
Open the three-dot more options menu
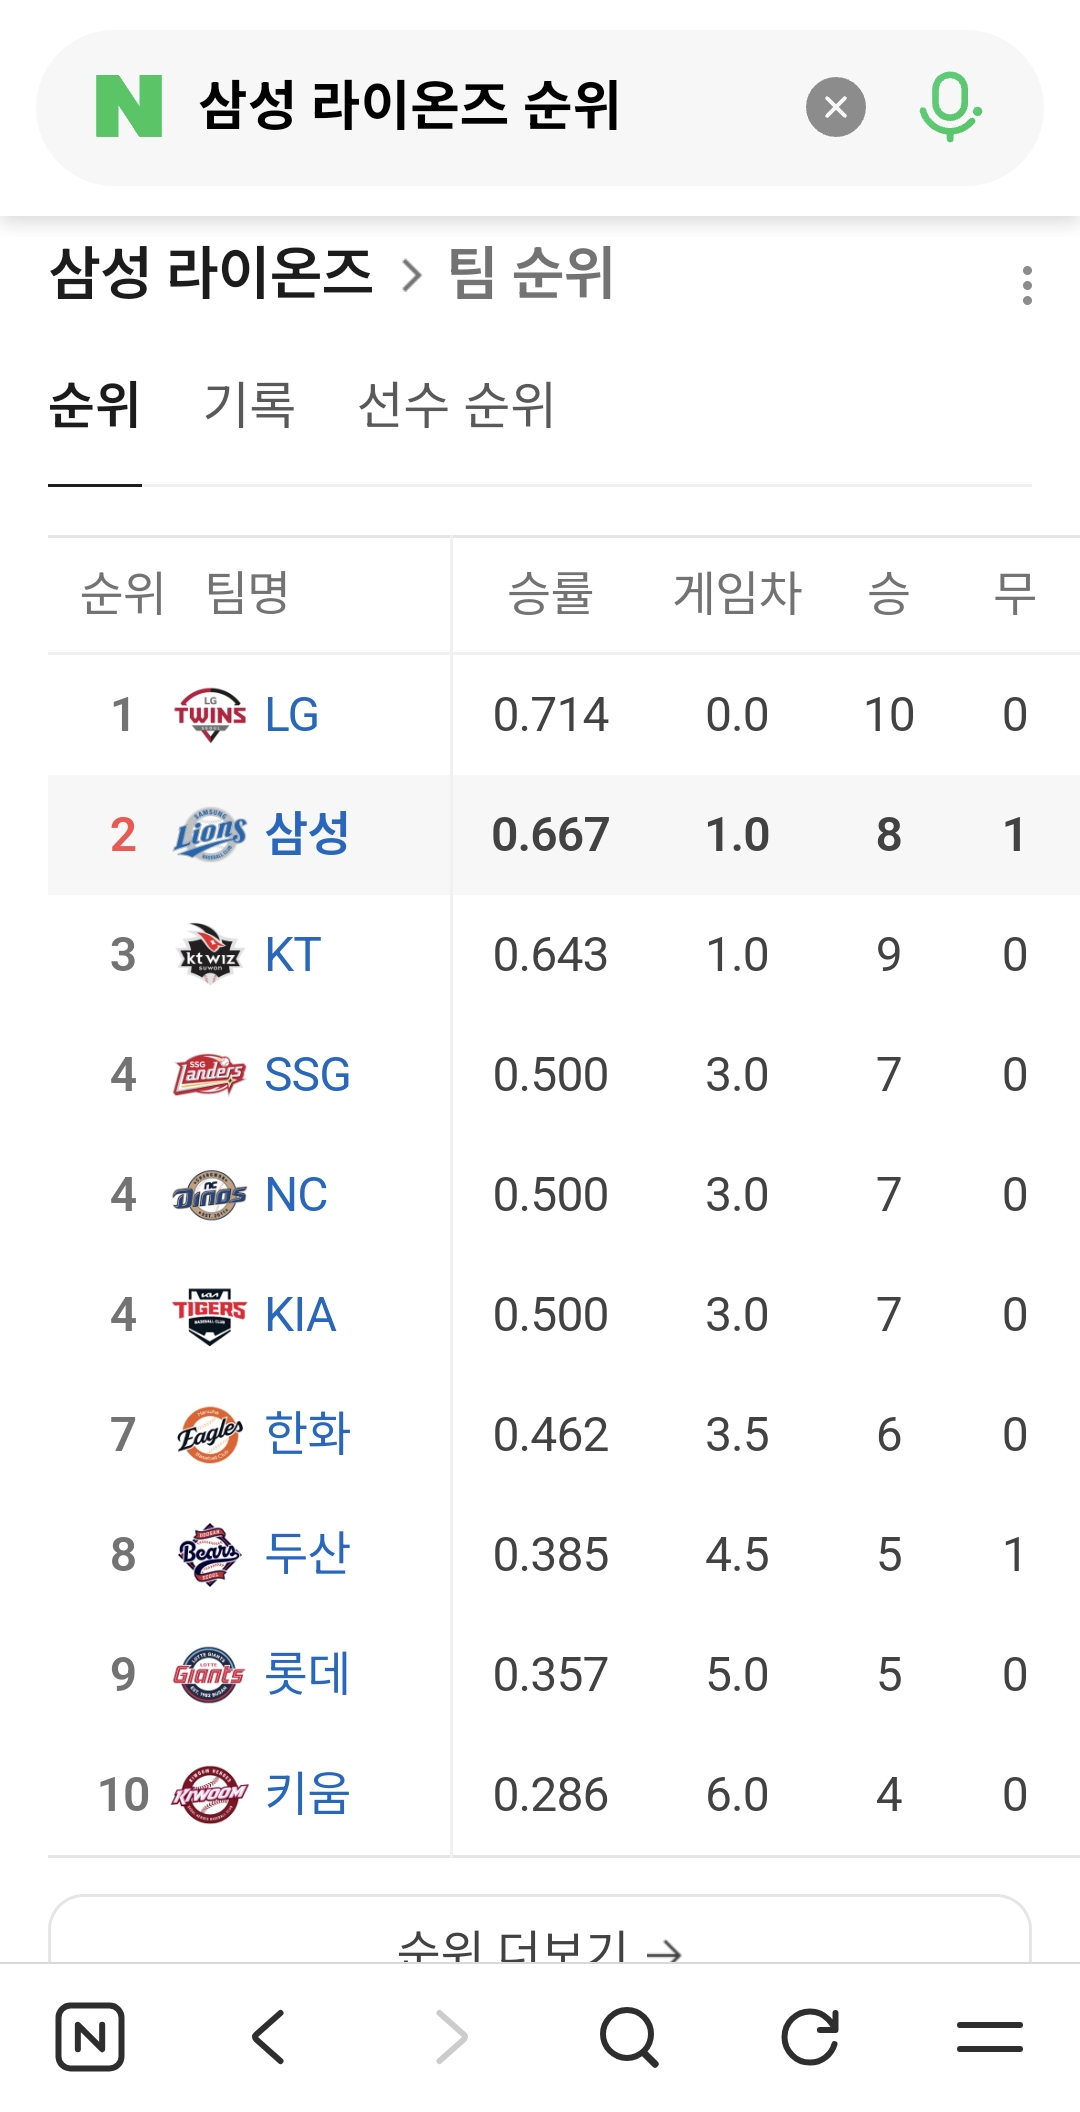coord(1026,286)
